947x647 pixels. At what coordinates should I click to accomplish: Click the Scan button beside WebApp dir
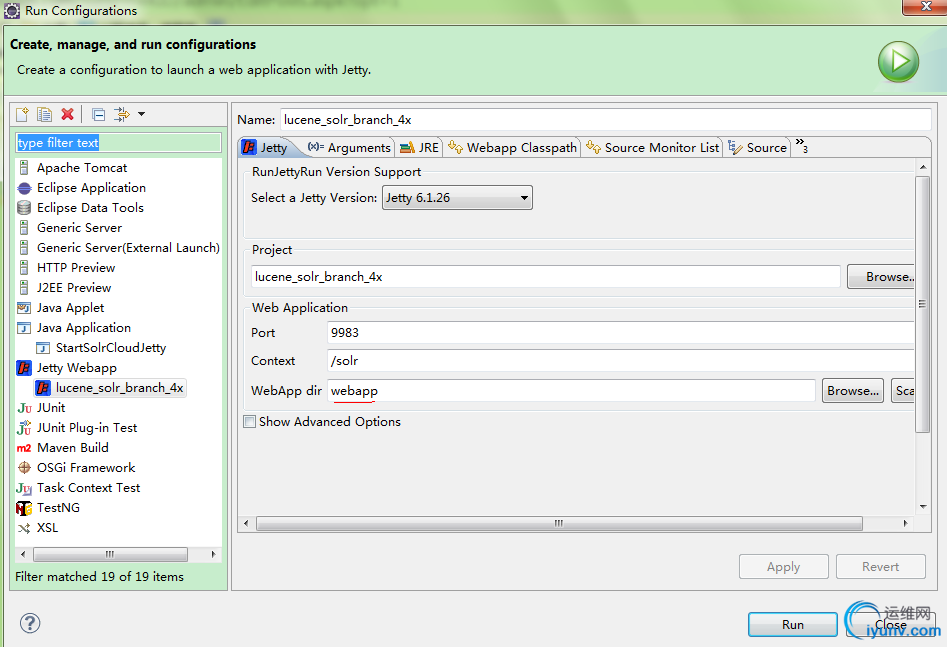pos(903,391)
